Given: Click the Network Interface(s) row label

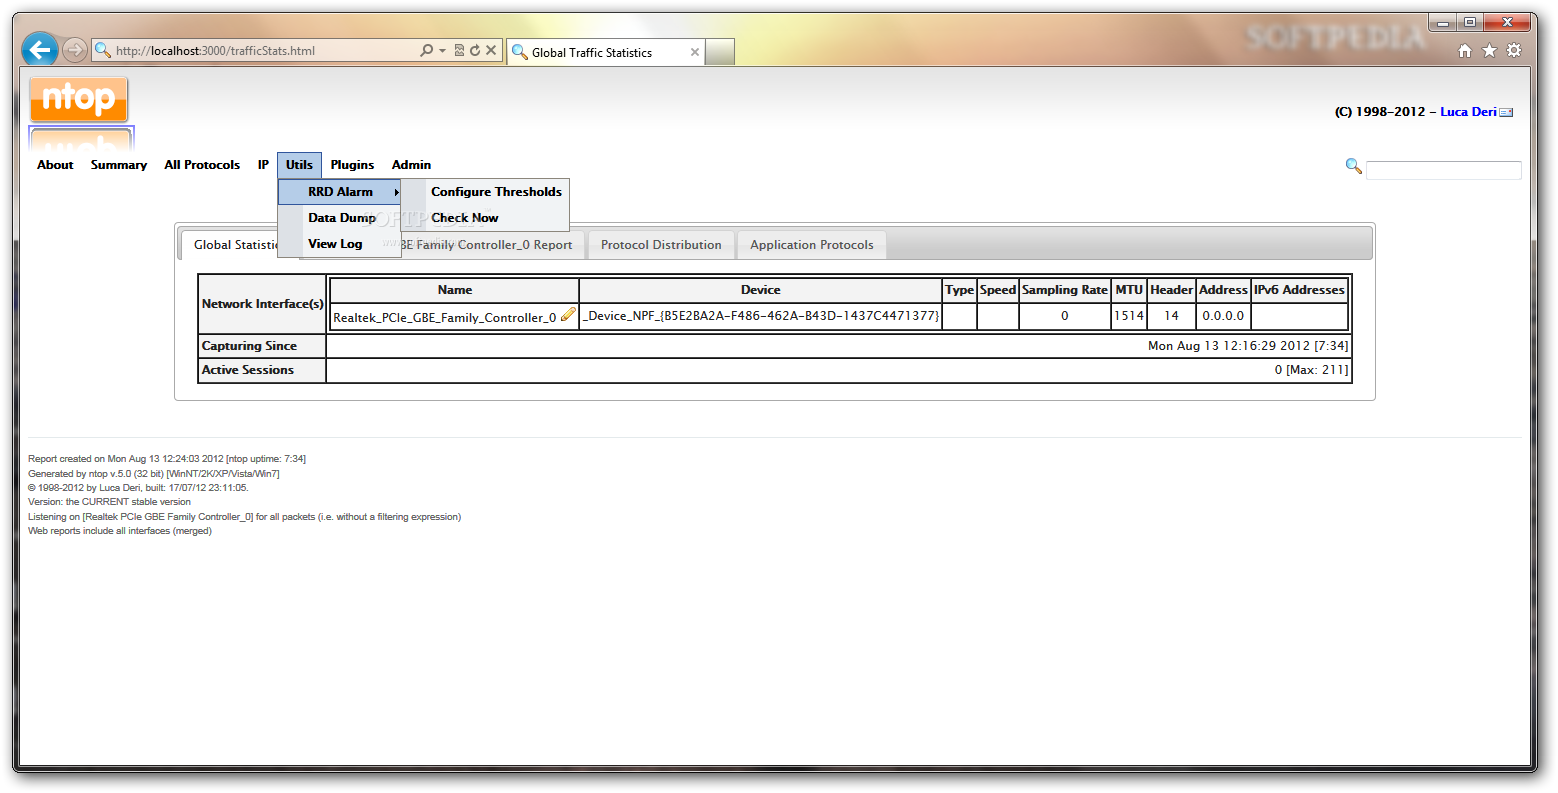Looking at the screenshot, I should point(262,304).
